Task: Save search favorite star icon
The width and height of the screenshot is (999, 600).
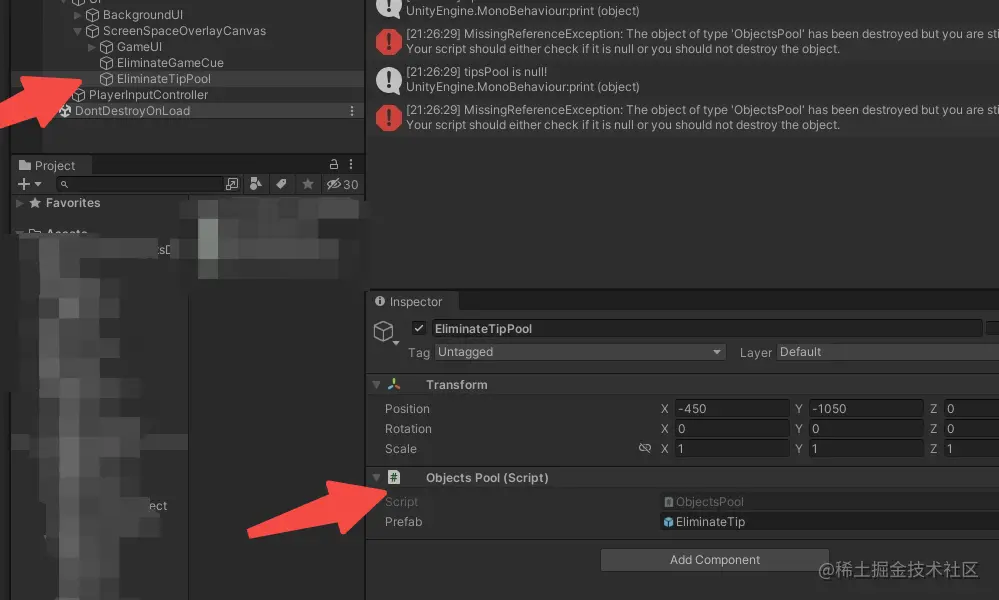Action: pyautogui.click(x=308, y=184)
